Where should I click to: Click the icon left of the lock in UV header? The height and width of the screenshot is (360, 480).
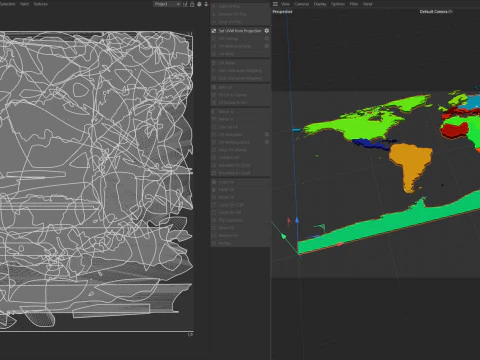[x=185, y=4]
